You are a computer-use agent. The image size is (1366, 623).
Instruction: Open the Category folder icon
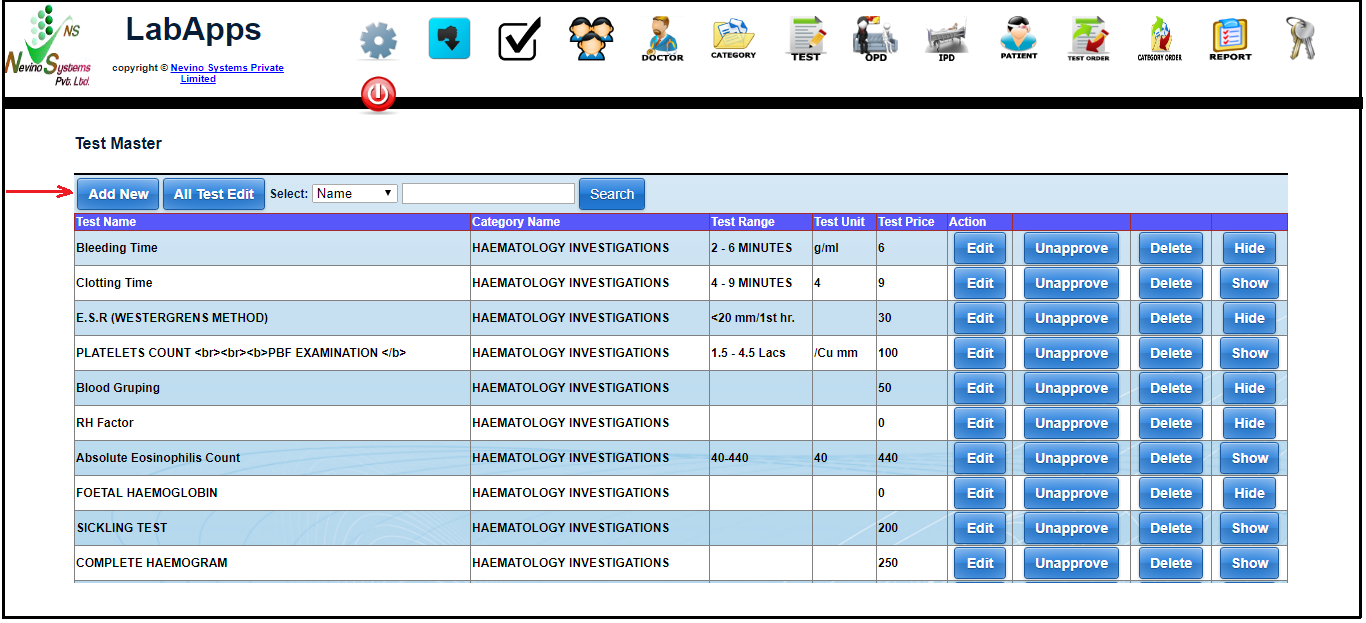733,39
